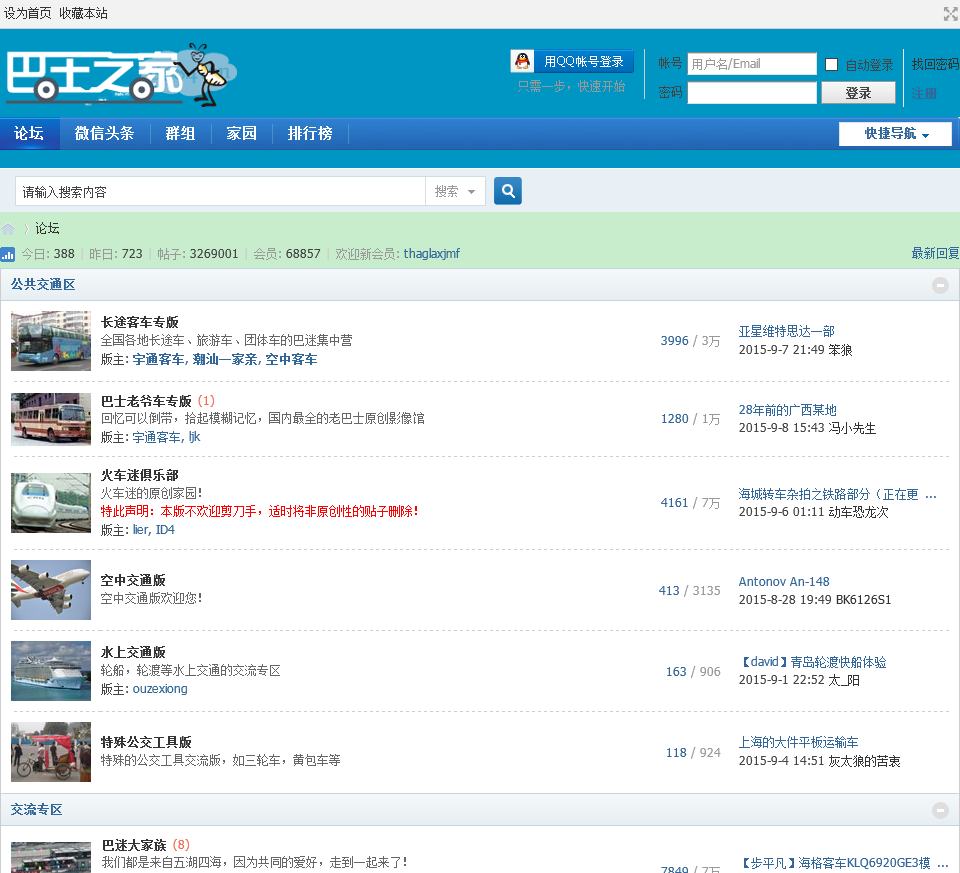
Task: Switch to the 微信头条 nav tab
Action: coord(104,133)
